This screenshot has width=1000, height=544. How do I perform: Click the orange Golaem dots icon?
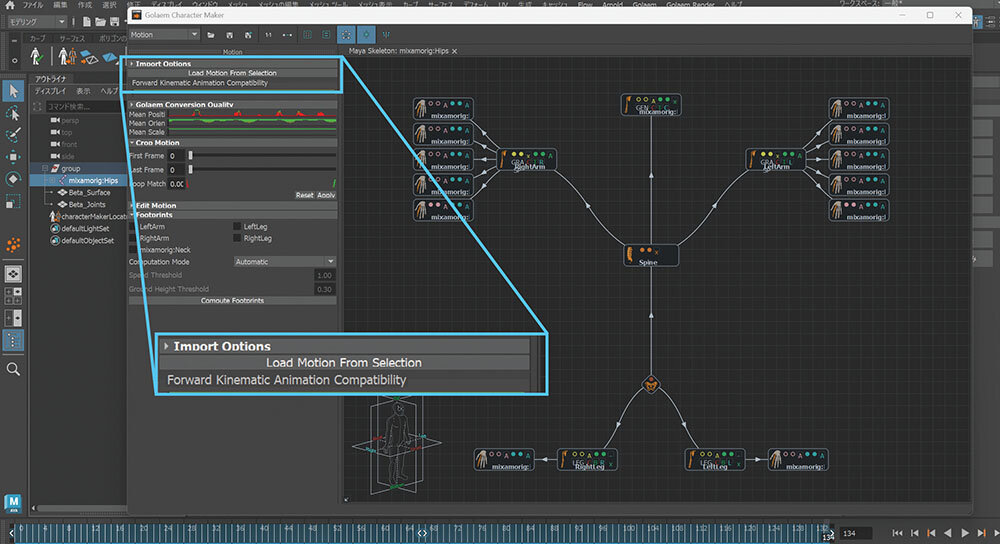[x=13, y=245]
